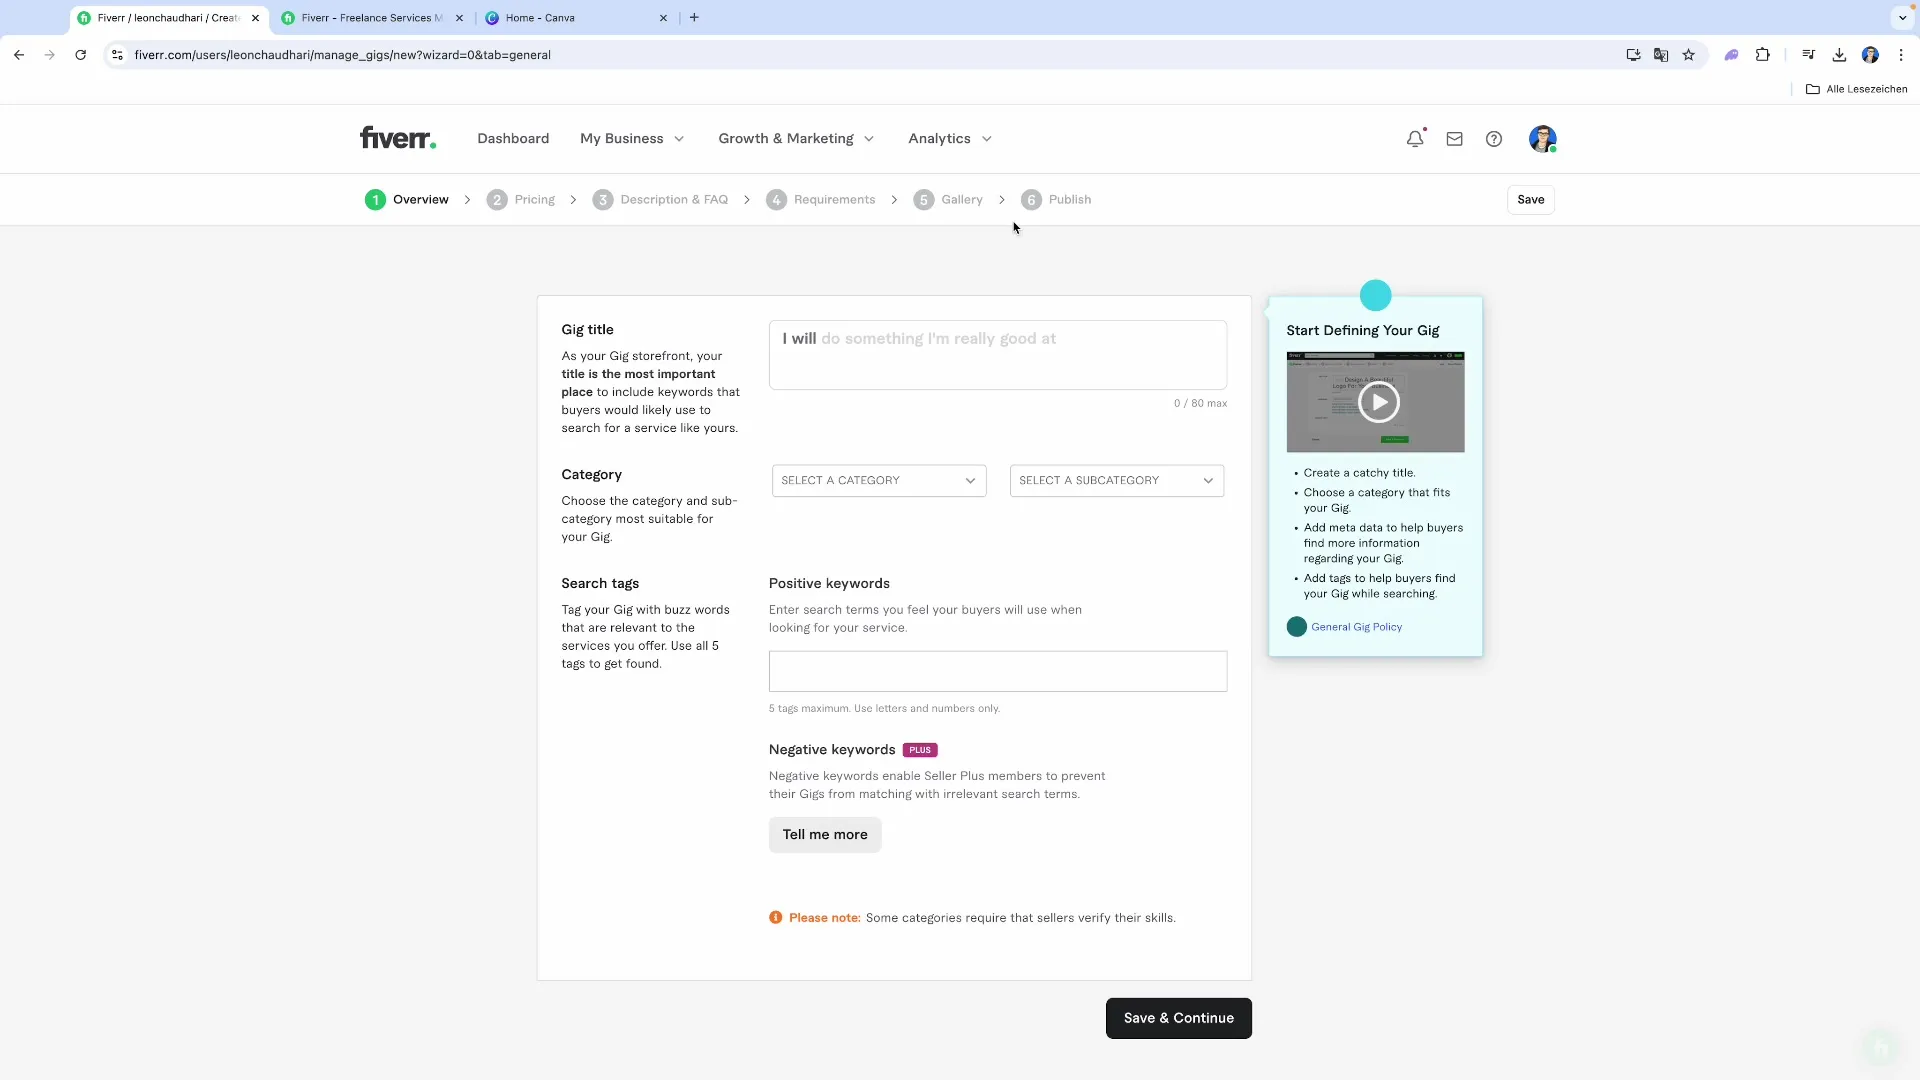The height and width of the screenshot is (1080, 1920).
Task: Click Tell me more about negative keywords
Action: point(825,834)
